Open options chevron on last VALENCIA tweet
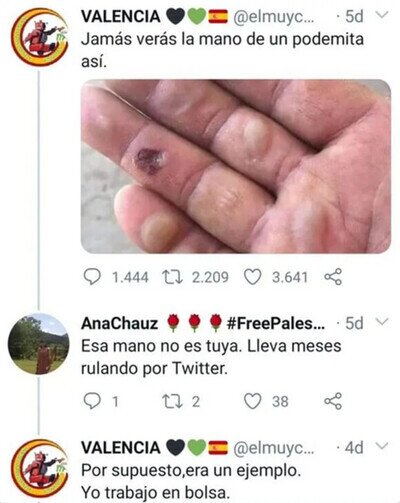 382,446
